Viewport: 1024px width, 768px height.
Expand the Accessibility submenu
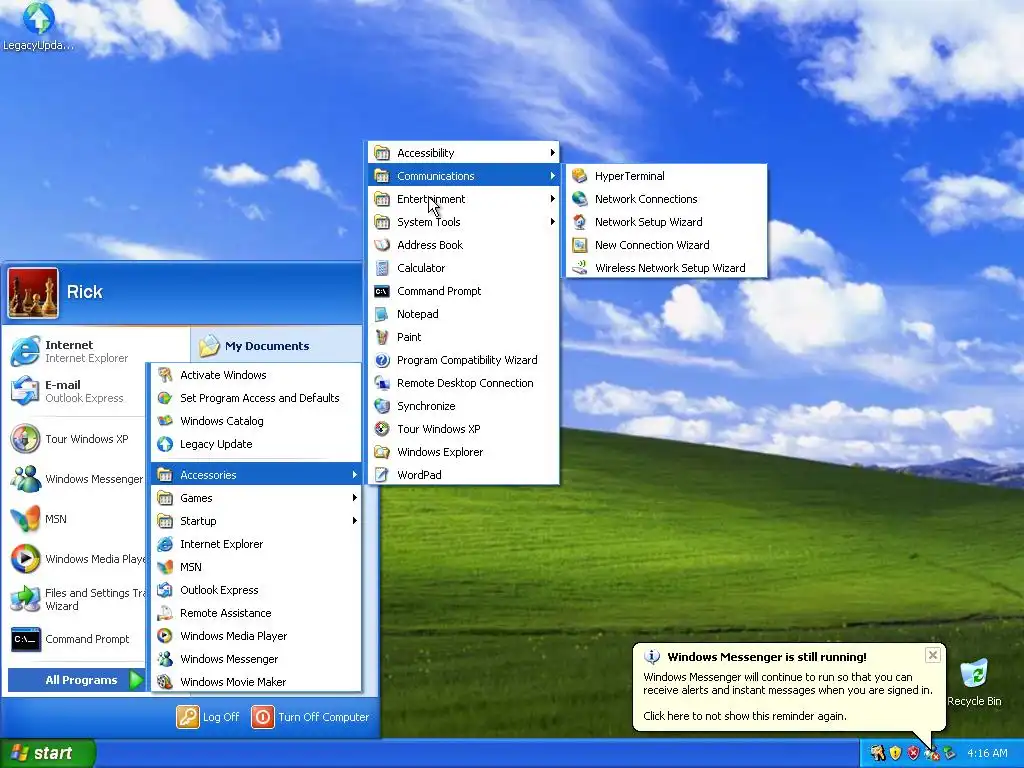point(464,153)
